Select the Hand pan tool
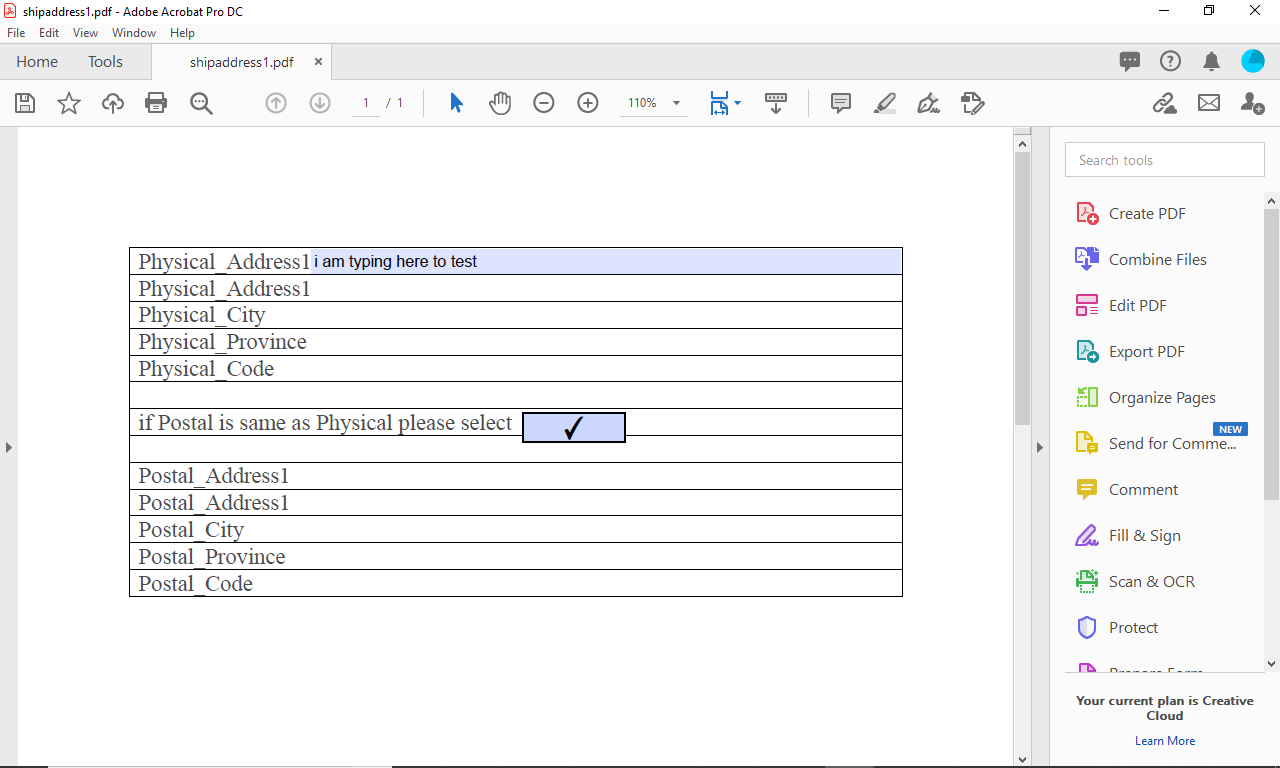Screen dimensions: 1280x768 pos(500,103)
